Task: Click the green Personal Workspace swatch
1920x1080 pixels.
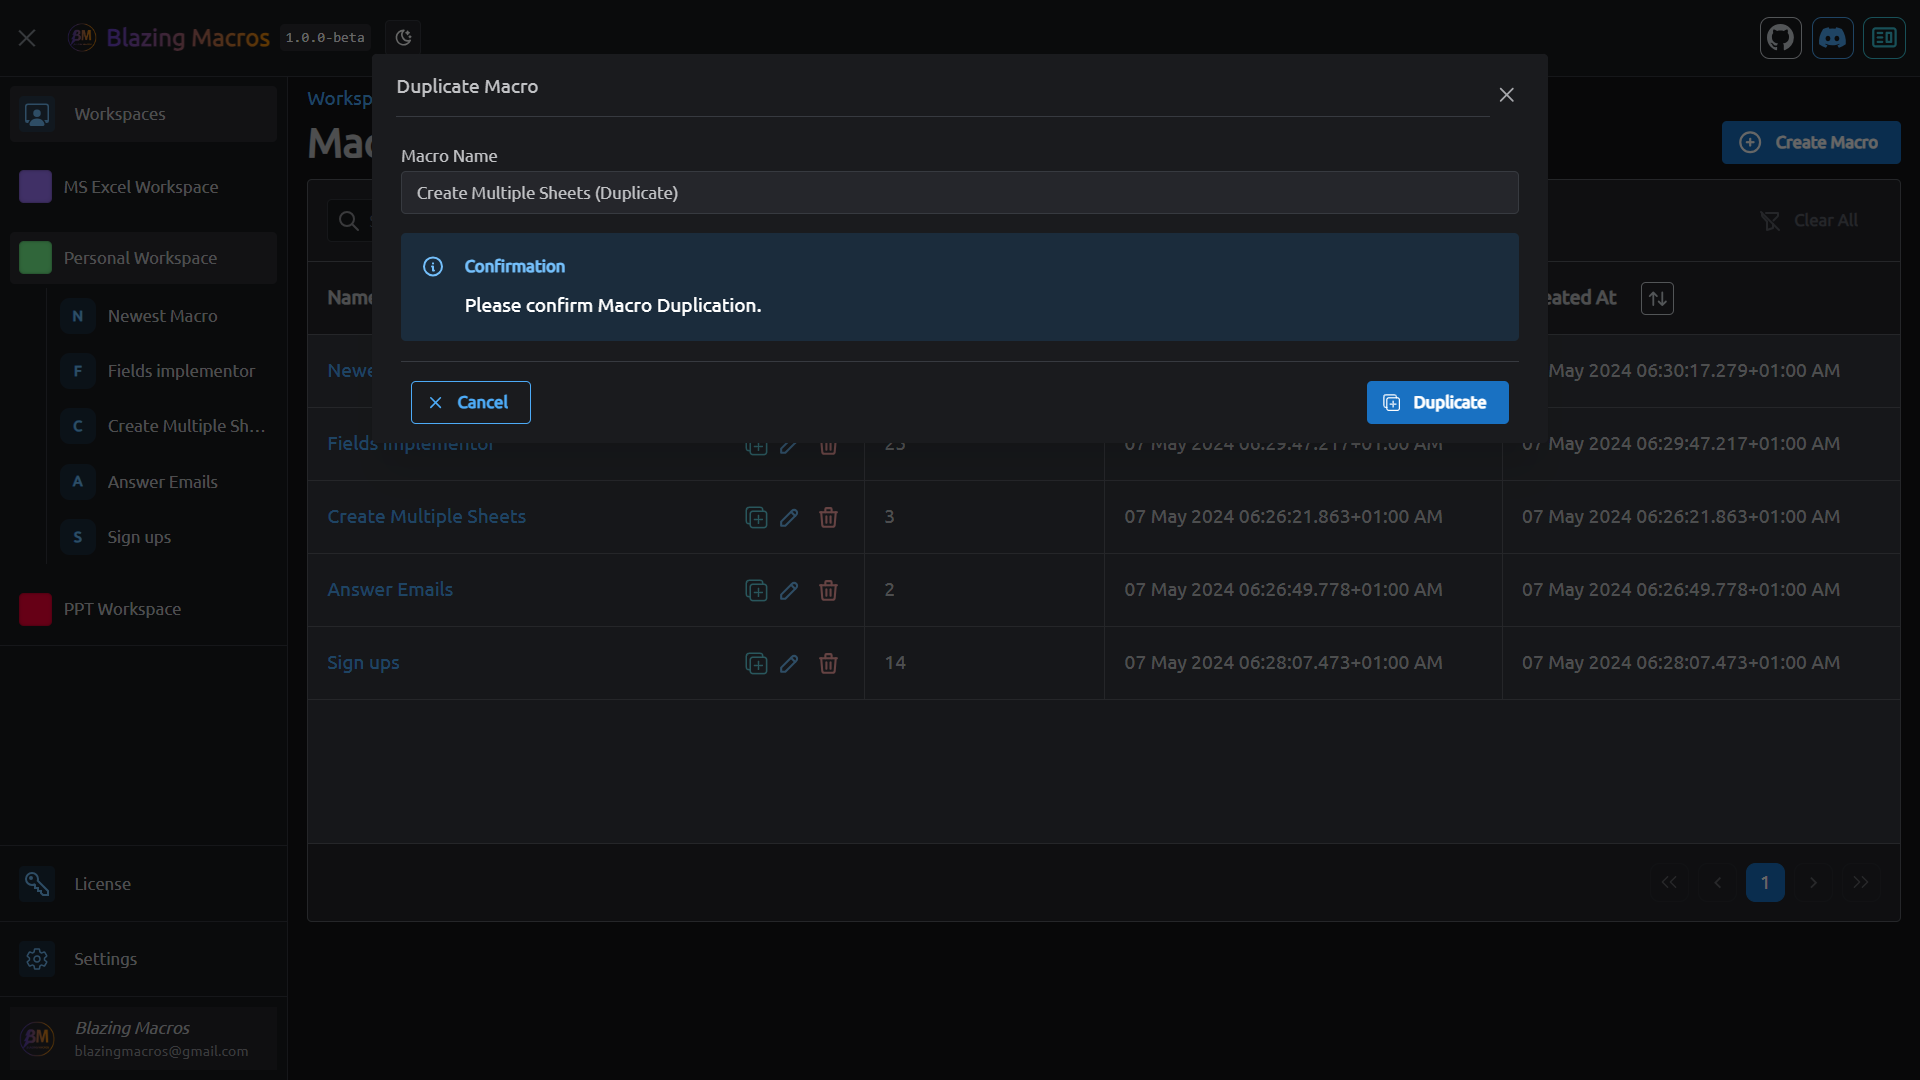Action: click(35, 258)
